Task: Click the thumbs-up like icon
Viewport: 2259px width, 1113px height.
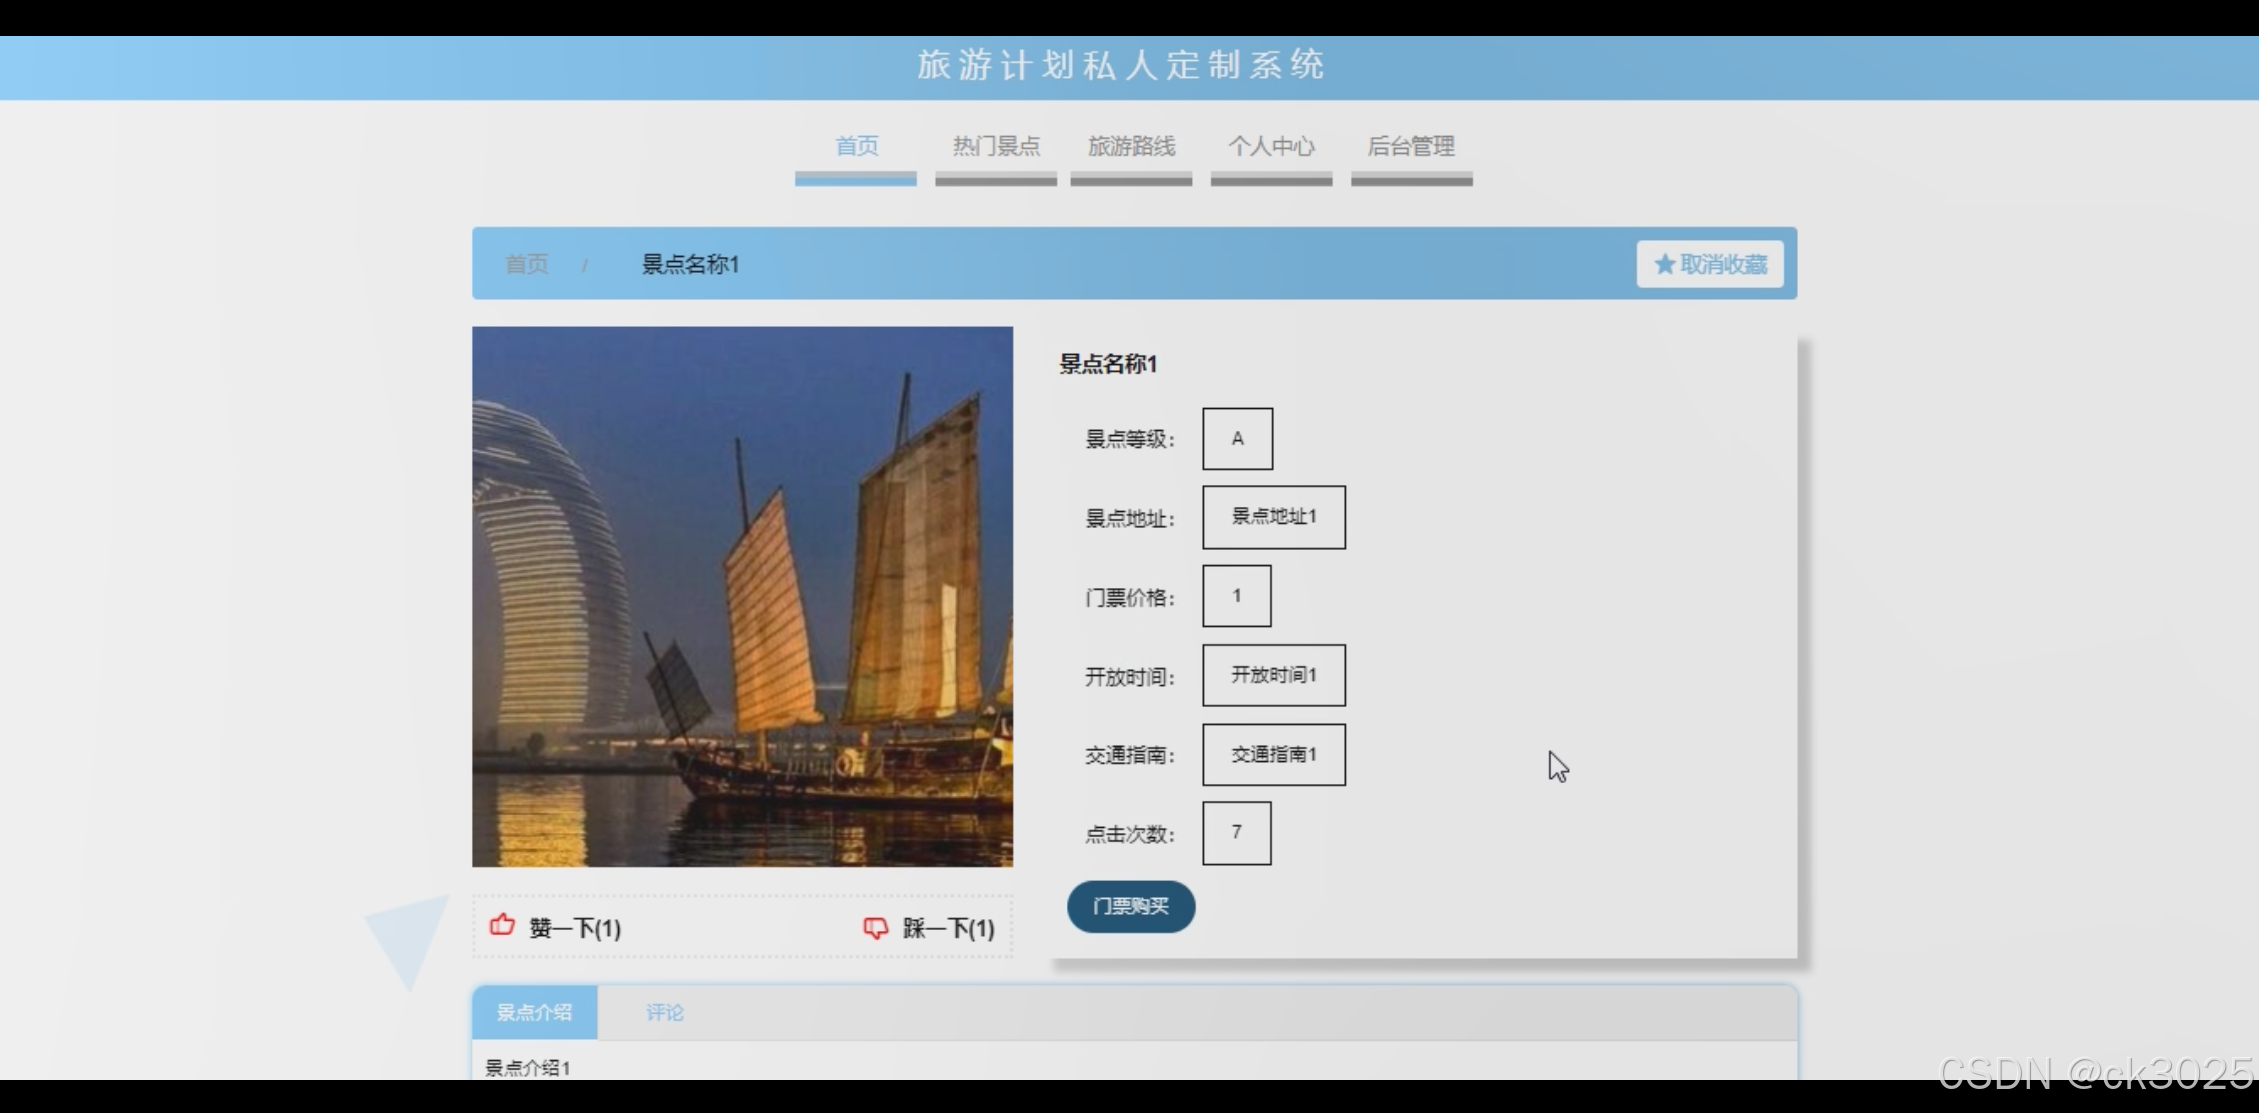Action: (x=502, y=925)
